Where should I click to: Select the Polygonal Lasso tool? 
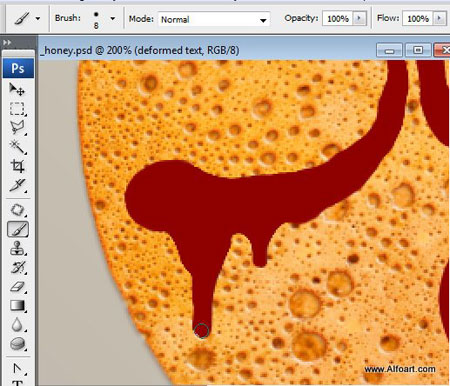17,127
